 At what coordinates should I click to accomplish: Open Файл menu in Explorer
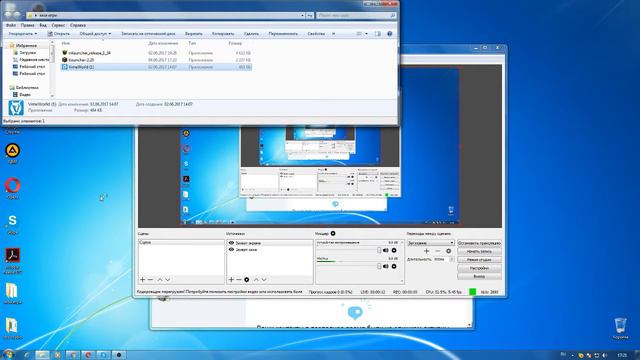tap(11, 25)
